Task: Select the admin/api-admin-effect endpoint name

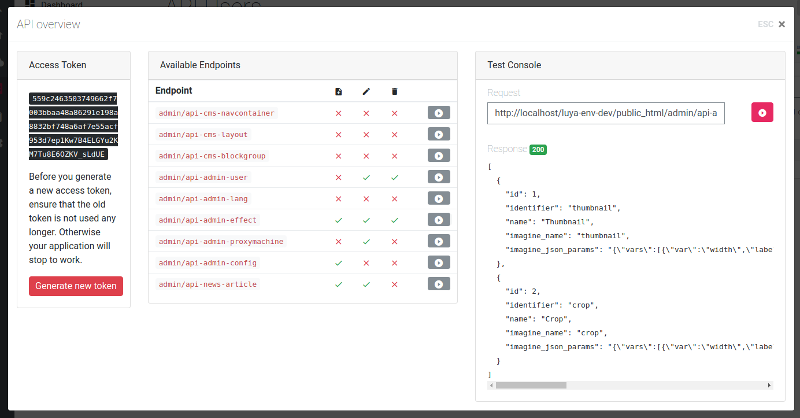Action: [208, 220]
